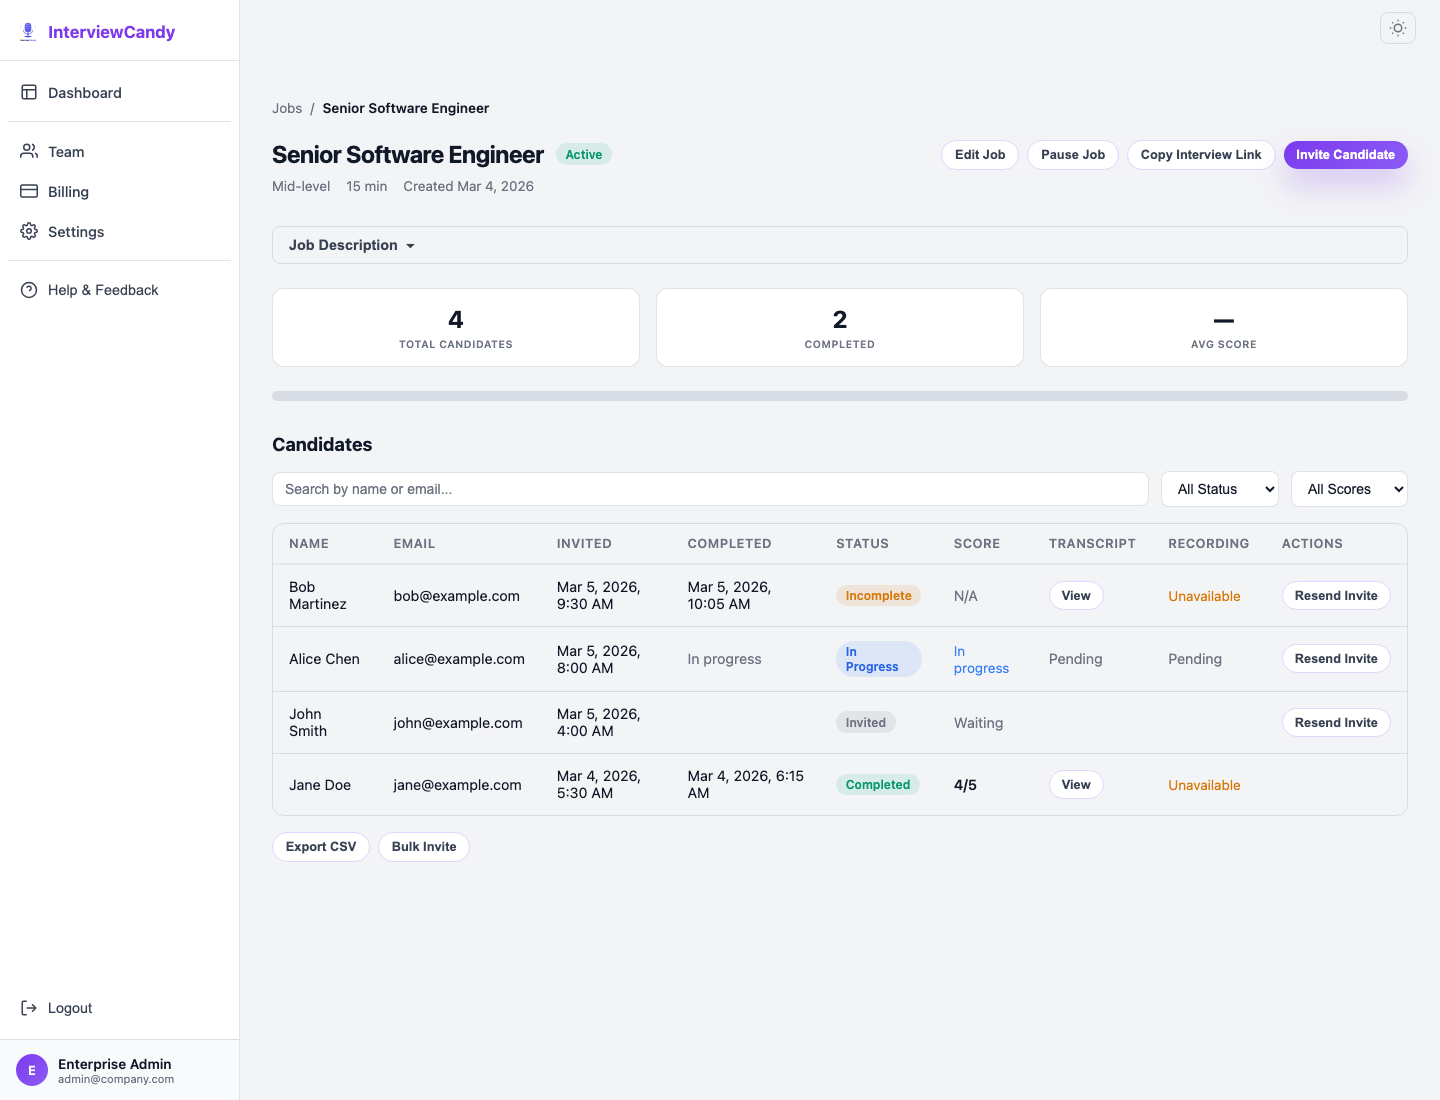Open the All Scores filter dropdown
The height and width of the screenshot is (1100, 1440).
pos(1350,489)
